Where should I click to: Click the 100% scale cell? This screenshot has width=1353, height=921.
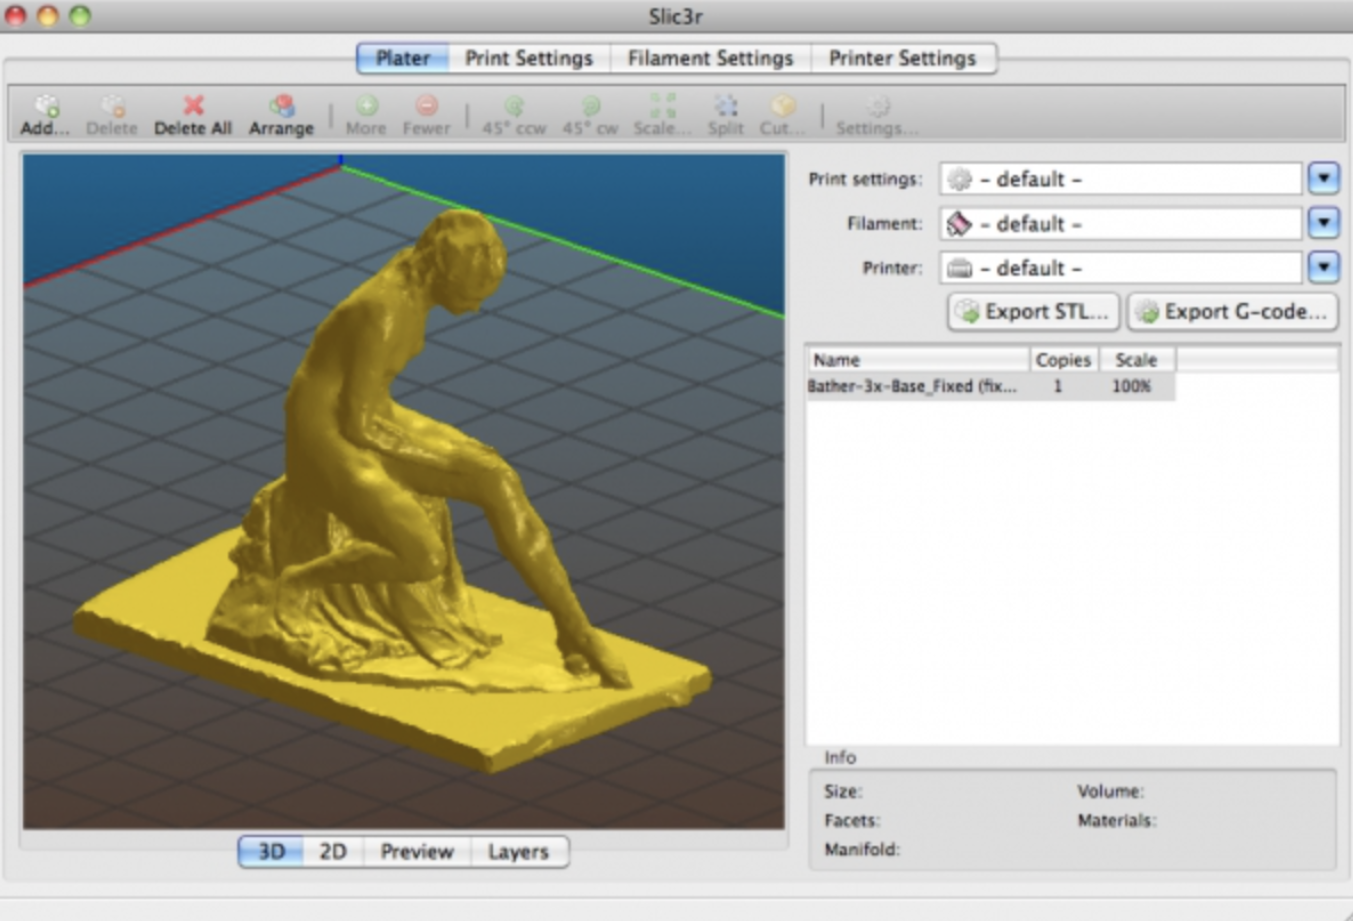(1132, 386)
